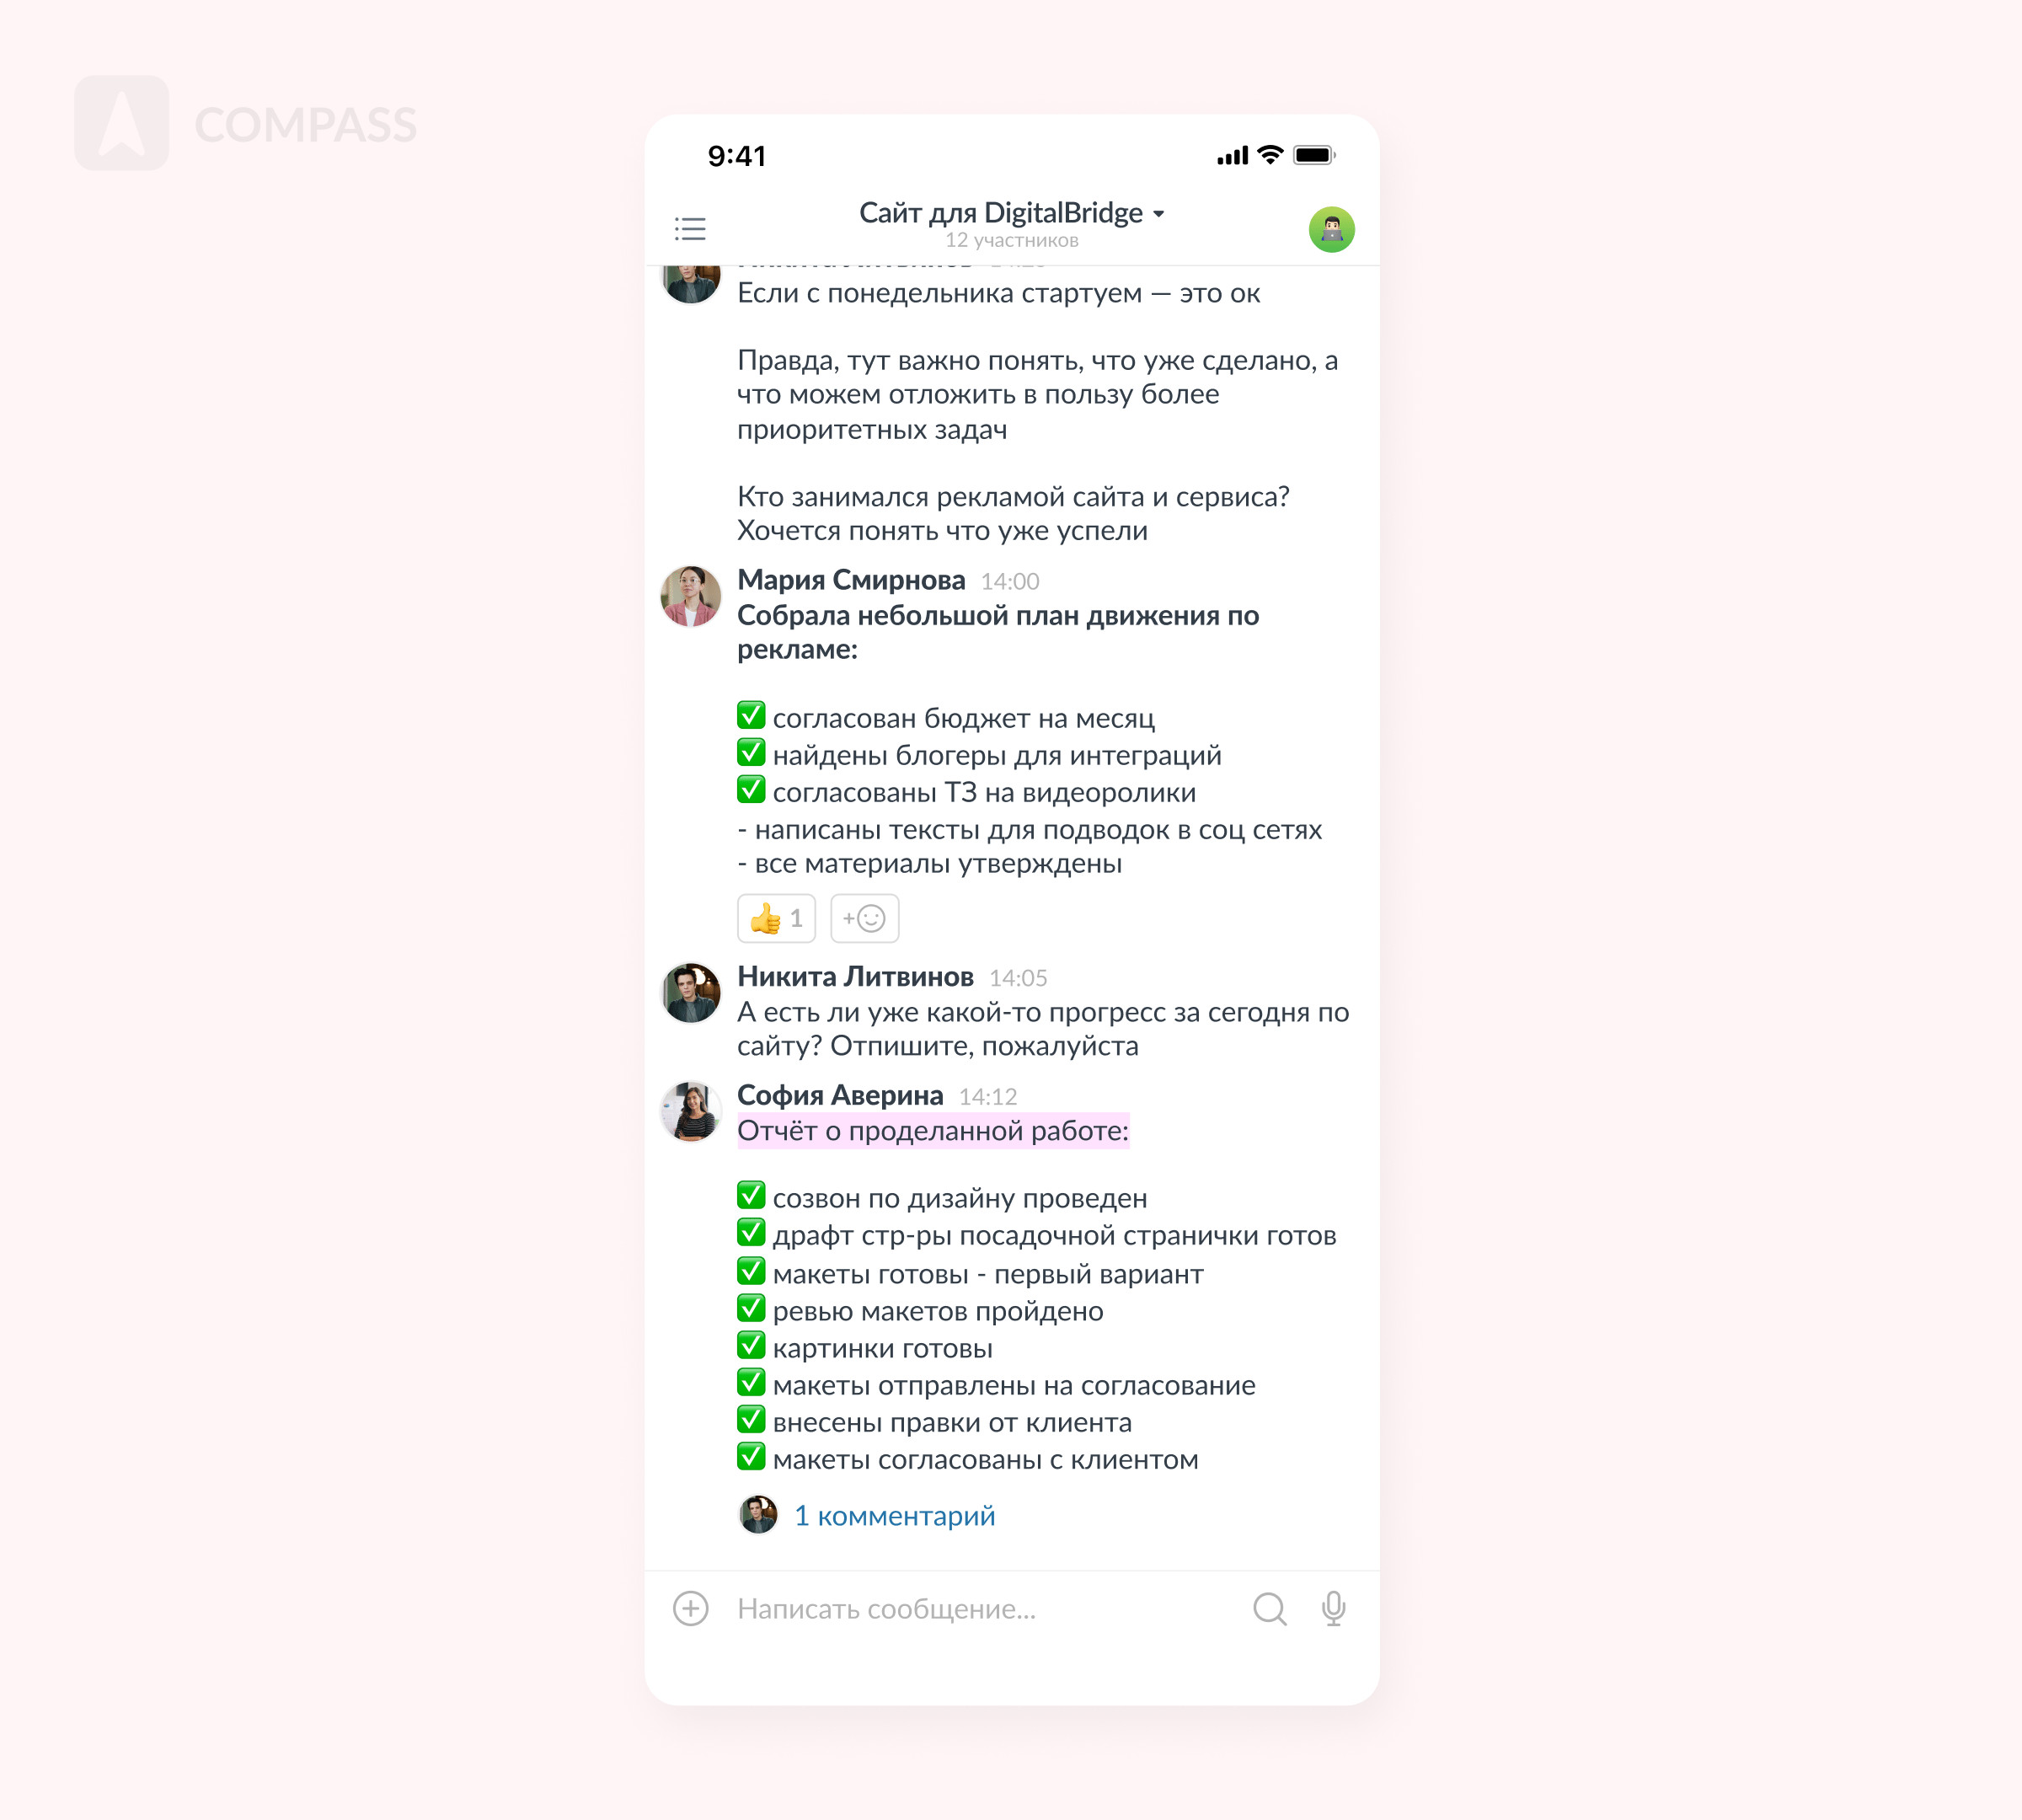Click the name 'Никита Литвинов' at 14:05
The height and width of the screenshot is (1820, 2022).
(x=855, y=976)
